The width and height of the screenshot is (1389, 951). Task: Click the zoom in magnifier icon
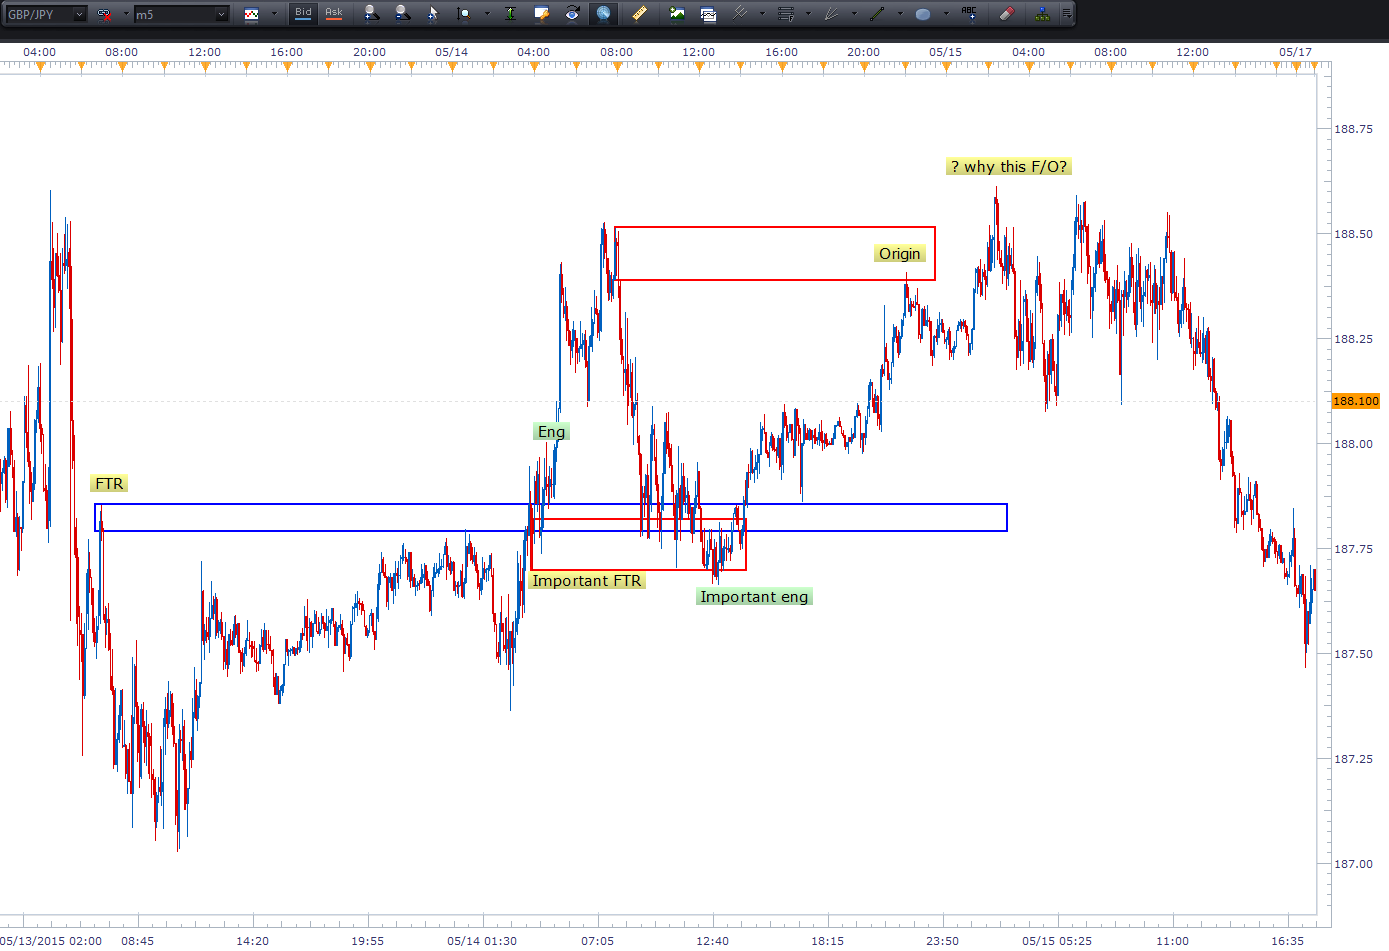coord(371,14)
